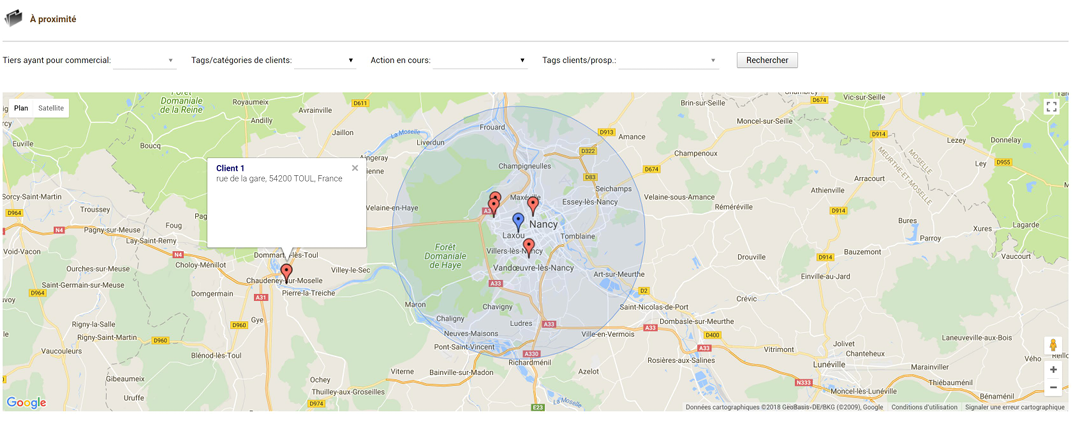
Task: Click the Pont-Saint-Vincent map label
Action: tap(464, 347)
